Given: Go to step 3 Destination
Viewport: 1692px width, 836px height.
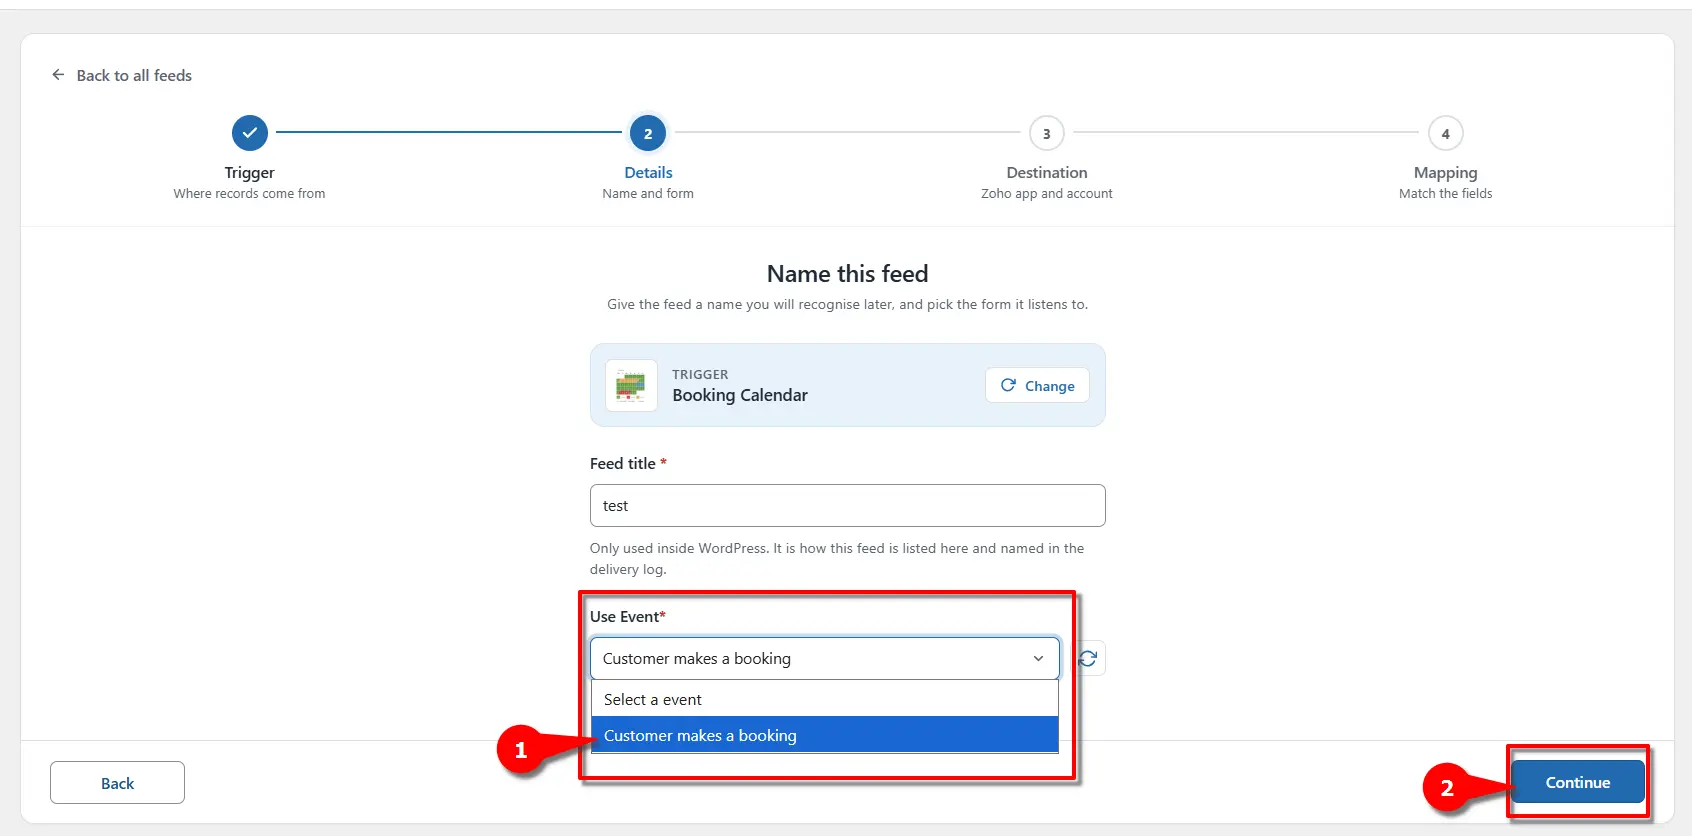Looking at the screenshot, I should [1047, 133].
